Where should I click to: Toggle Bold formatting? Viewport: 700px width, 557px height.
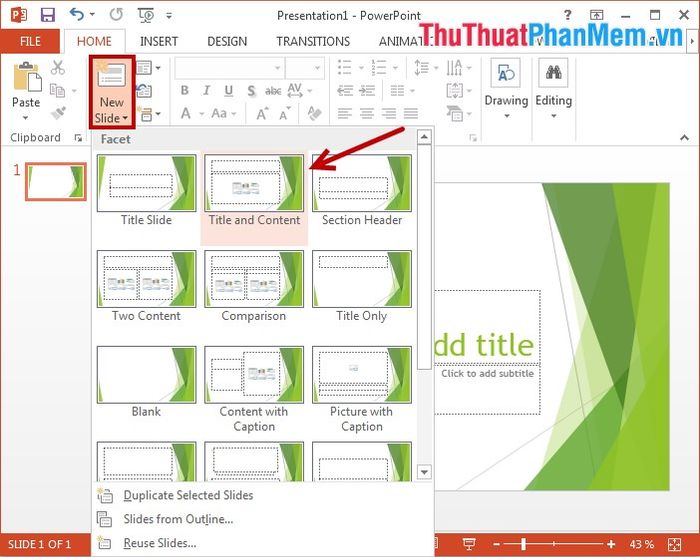(184, 91)
